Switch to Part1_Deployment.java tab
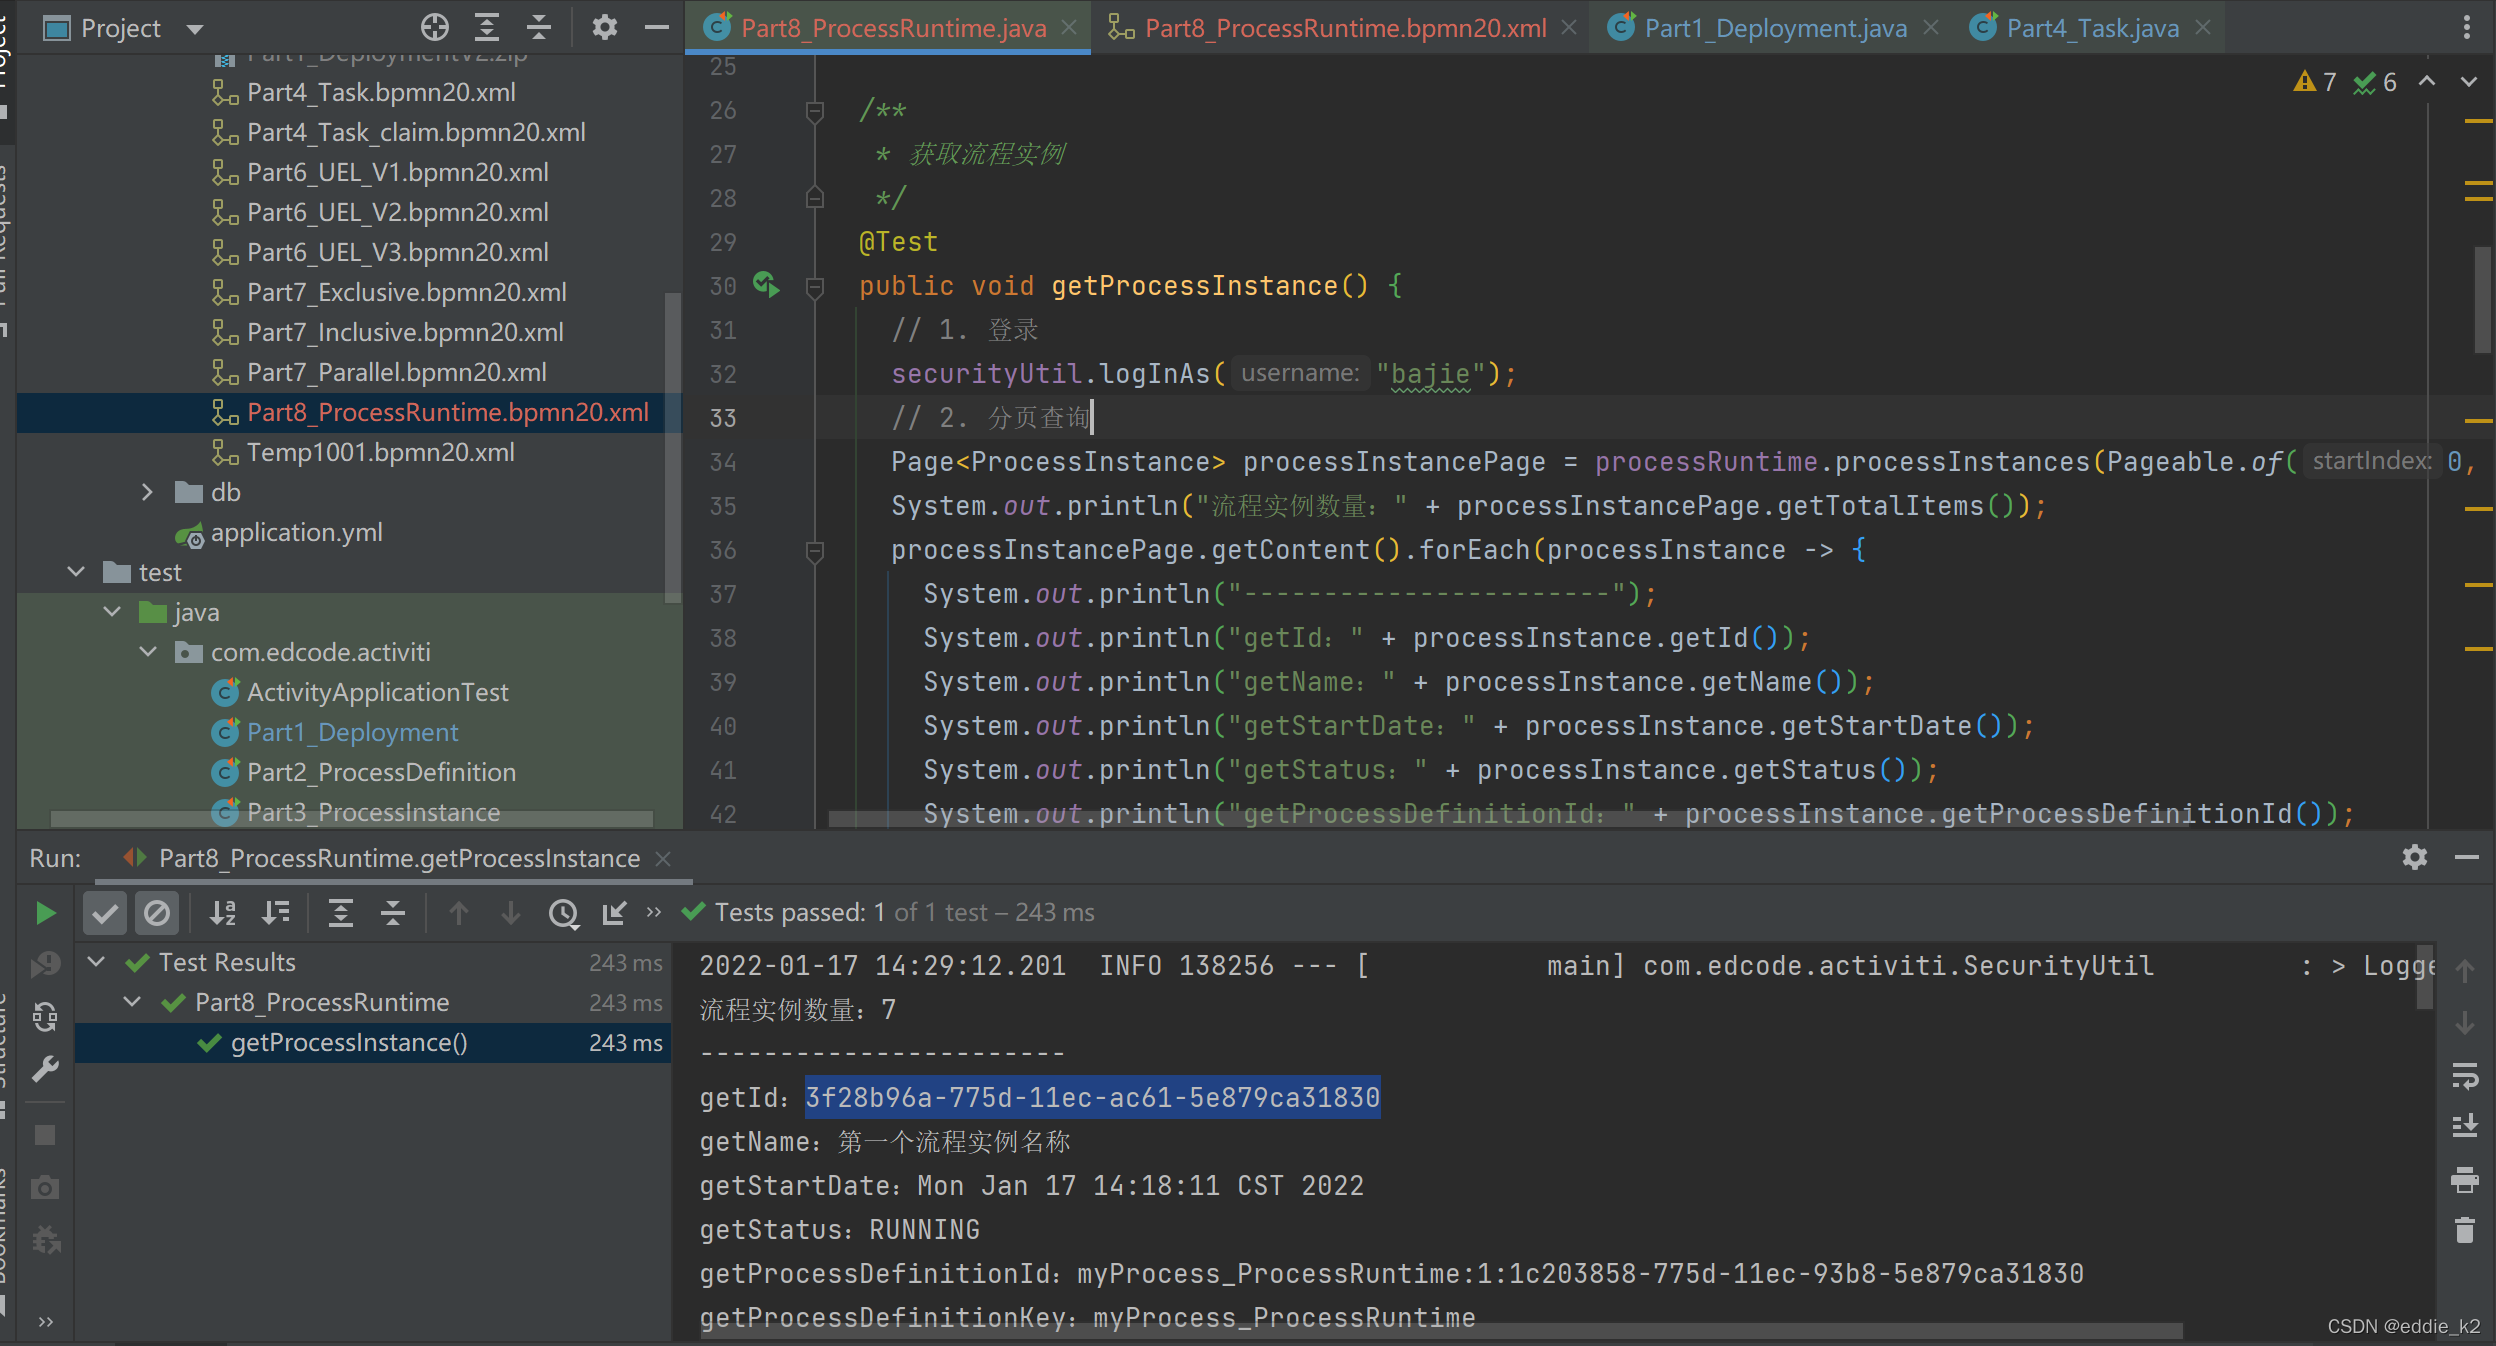 click(x=1774, y=28)
